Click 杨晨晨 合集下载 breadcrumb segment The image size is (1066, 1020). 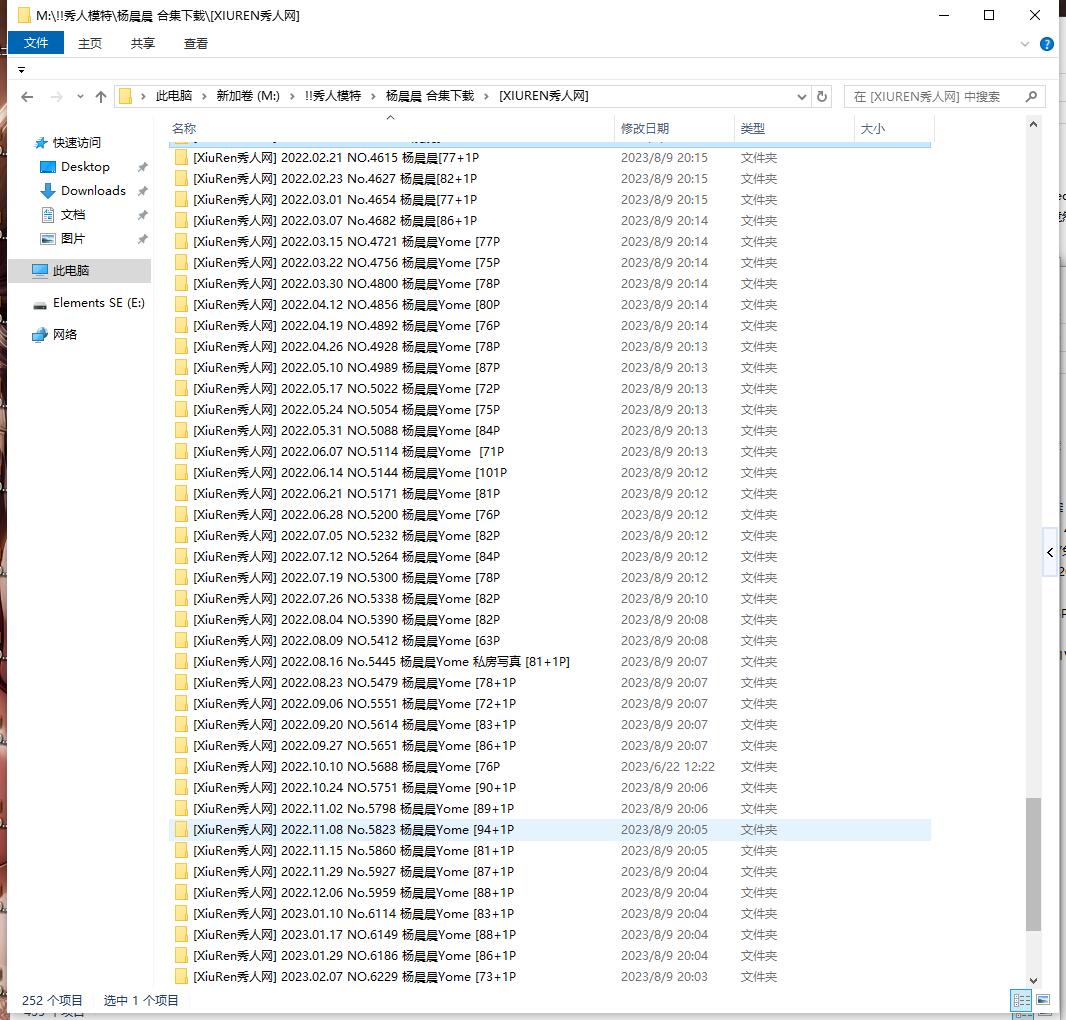coord(430,96)
